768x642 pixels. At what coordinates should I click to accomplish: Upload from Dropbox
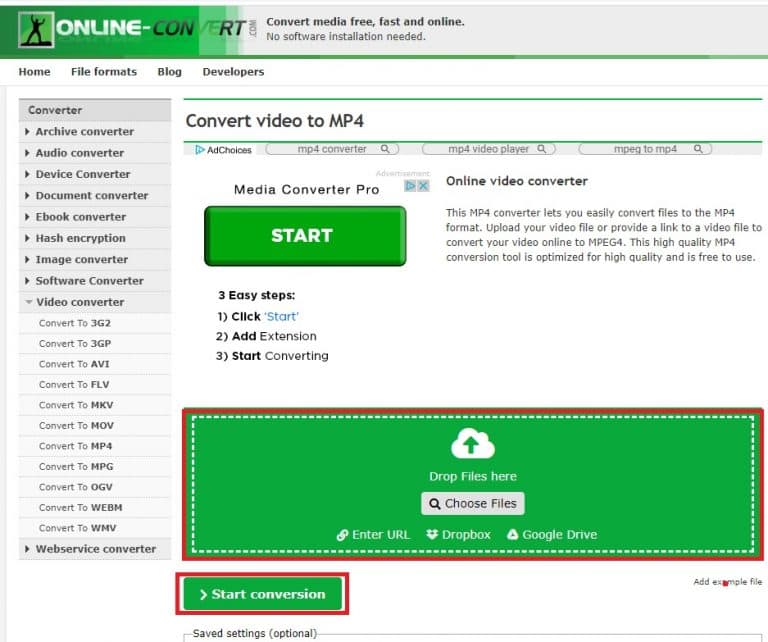point(458,535)
